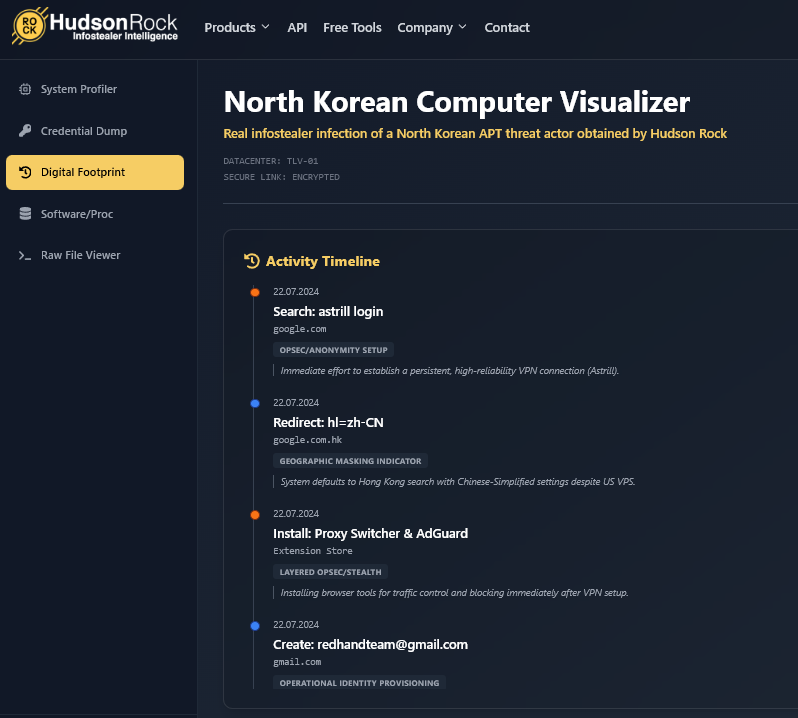Expand the Company dropdown chevron
798x718 pixels.
[462, 27]
